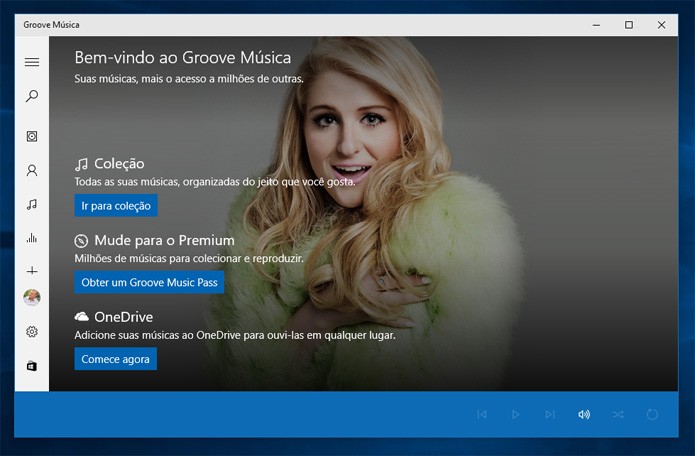Screen dimensions: 695x456
Task: Click the 'Coleção' heading text
Action: pyautogui.click(x=119, y=164)
